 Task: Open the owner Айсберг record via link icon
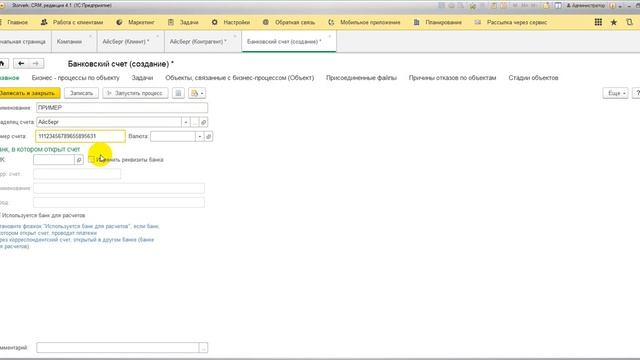coord(204,122)
